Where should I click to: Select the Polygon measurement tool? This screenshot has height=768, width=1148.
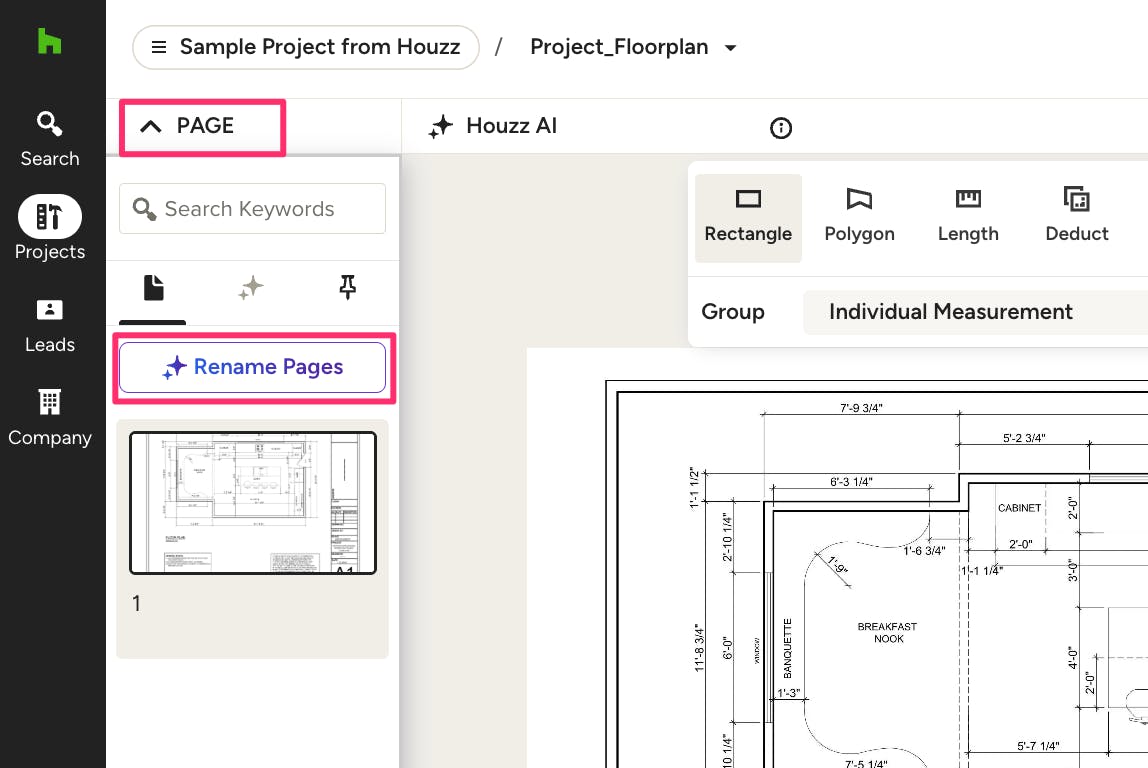pos(860,217)
